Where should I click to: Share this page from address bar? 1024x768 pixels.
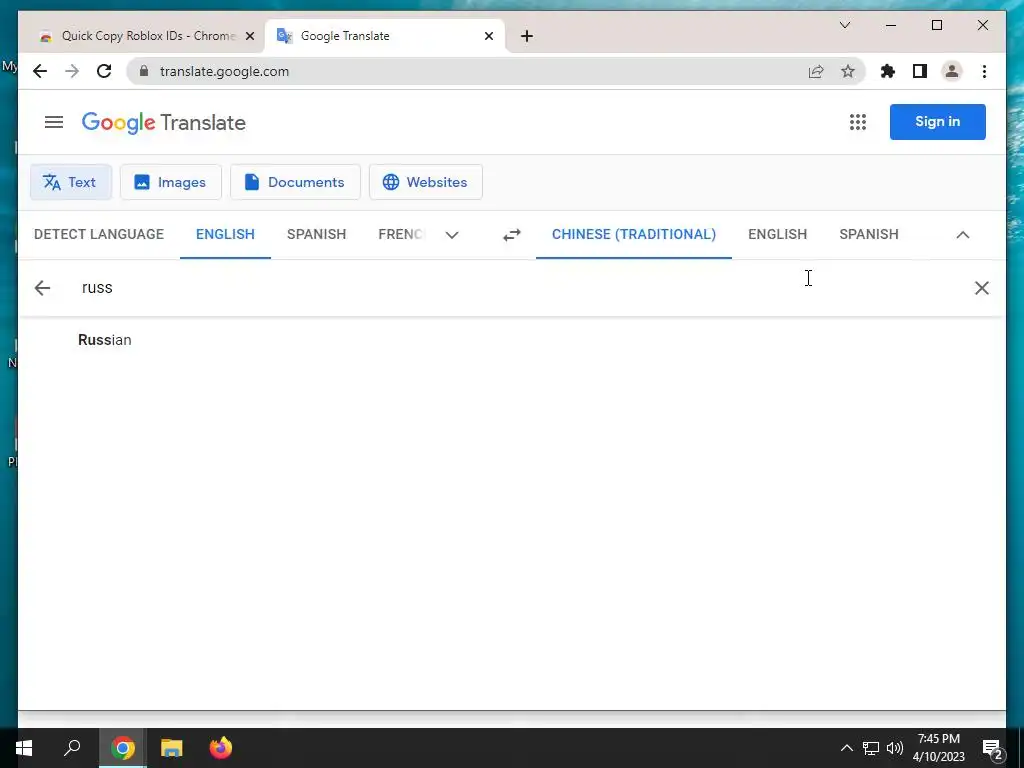(816, 71)
